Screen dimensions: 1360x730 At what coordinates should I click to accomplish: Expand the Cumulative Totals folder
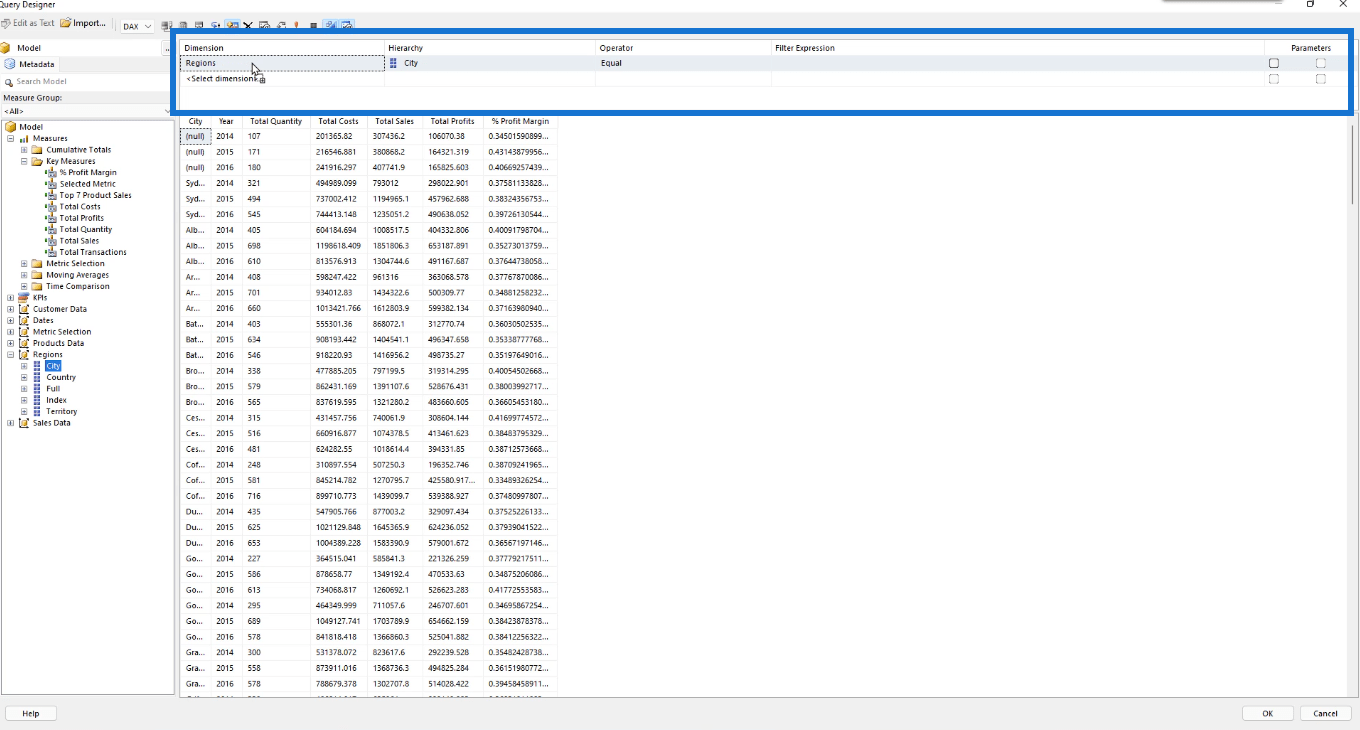(24, 150)
